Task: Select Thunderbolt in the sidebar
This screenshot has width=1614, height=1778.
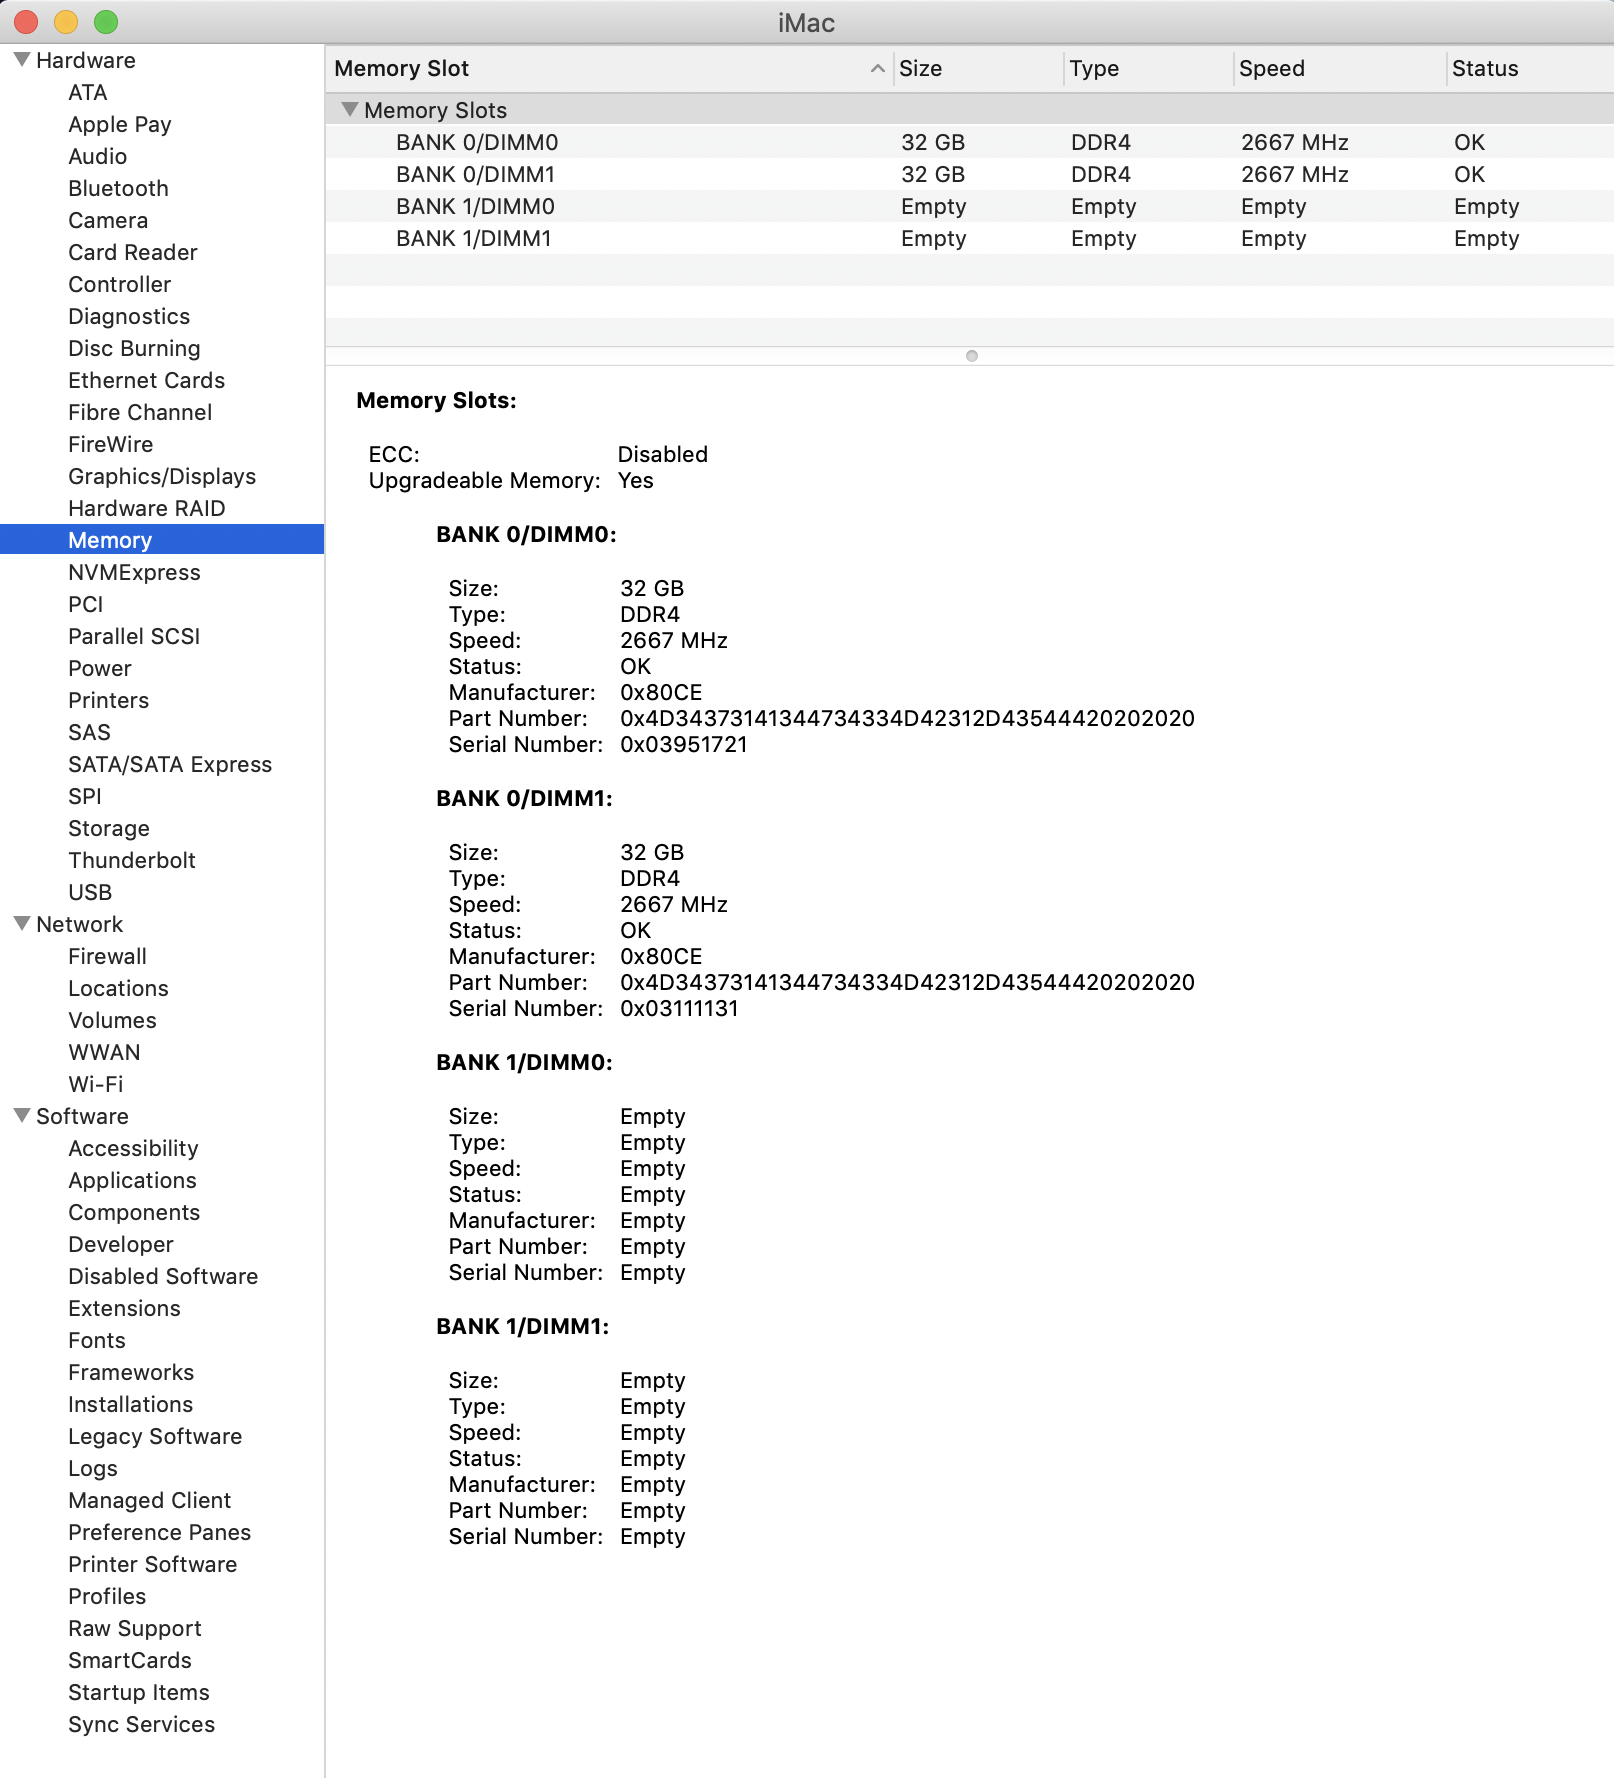Action: pos(132,860)
